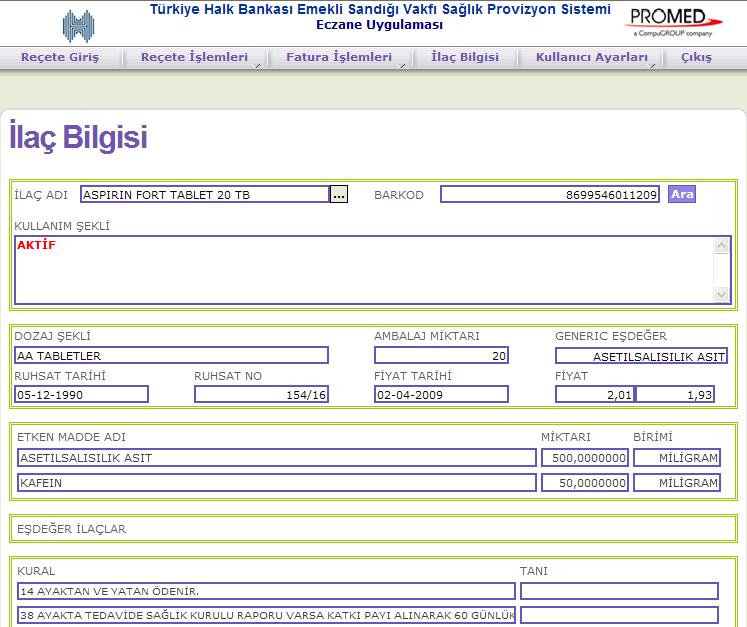
Task: Click the Generic Eşdeğer field
Action: coord(641,356)
